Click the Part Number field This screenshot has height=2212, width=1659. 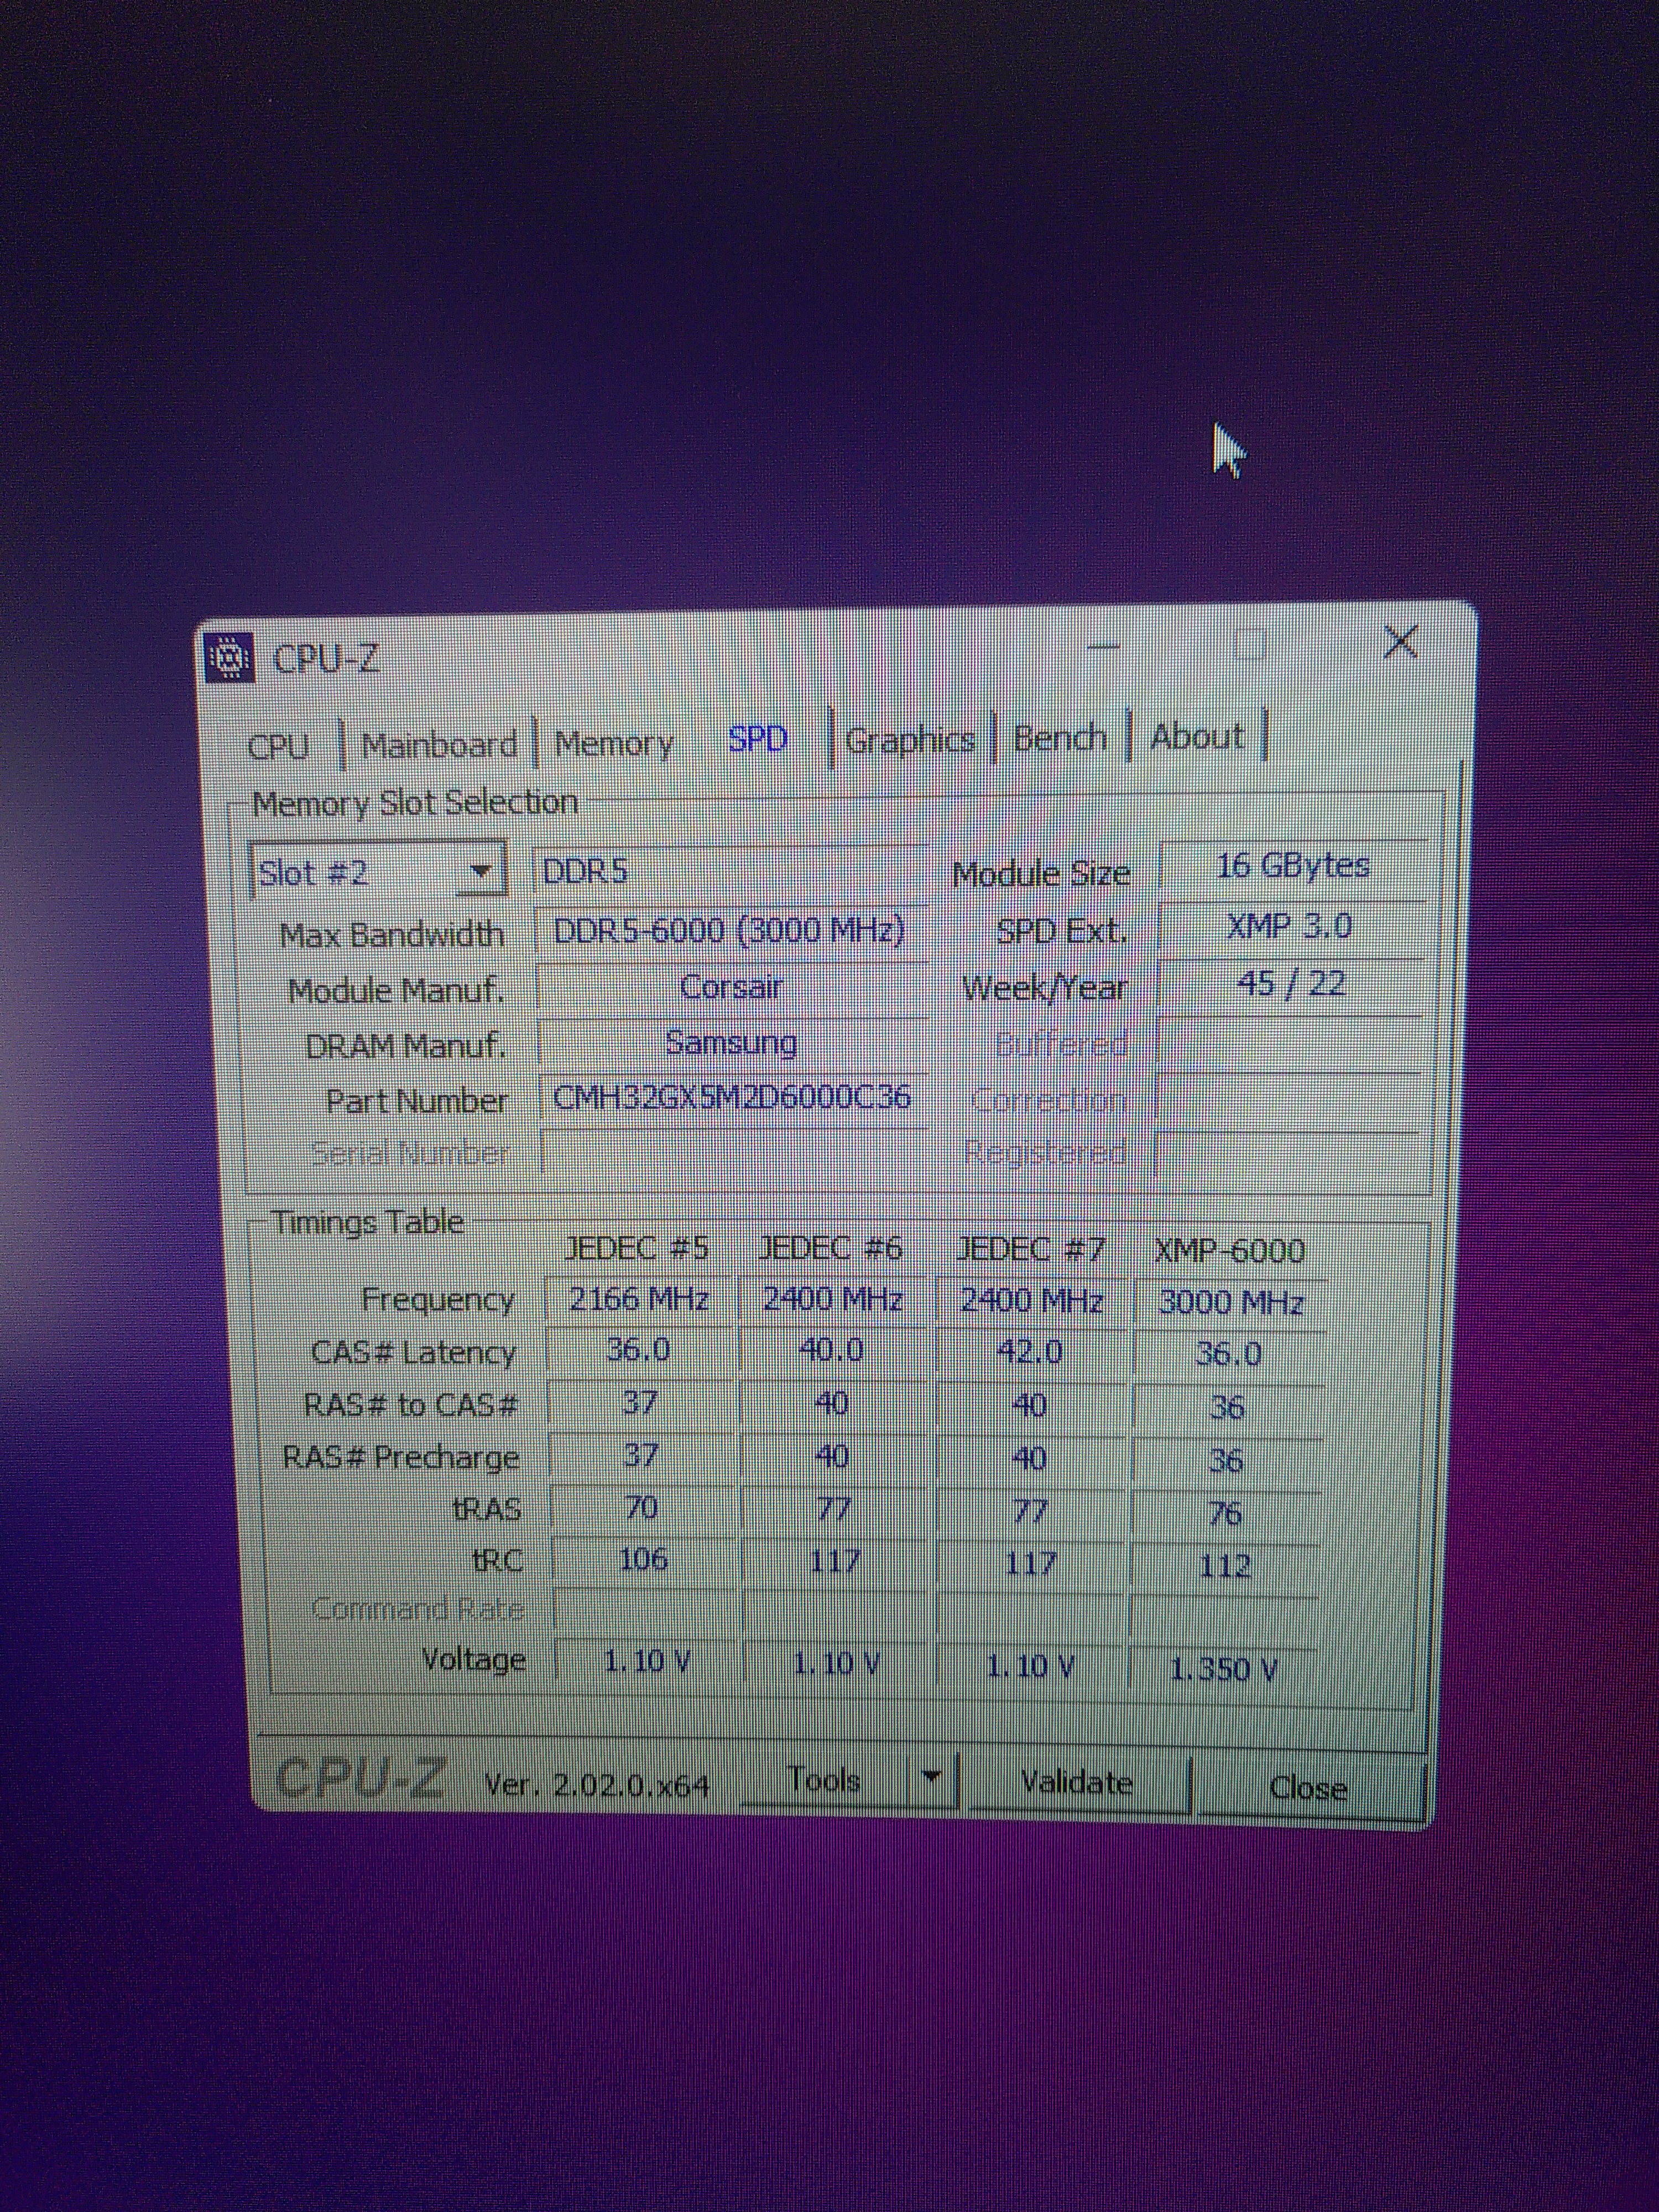(x=732, y=1098)
